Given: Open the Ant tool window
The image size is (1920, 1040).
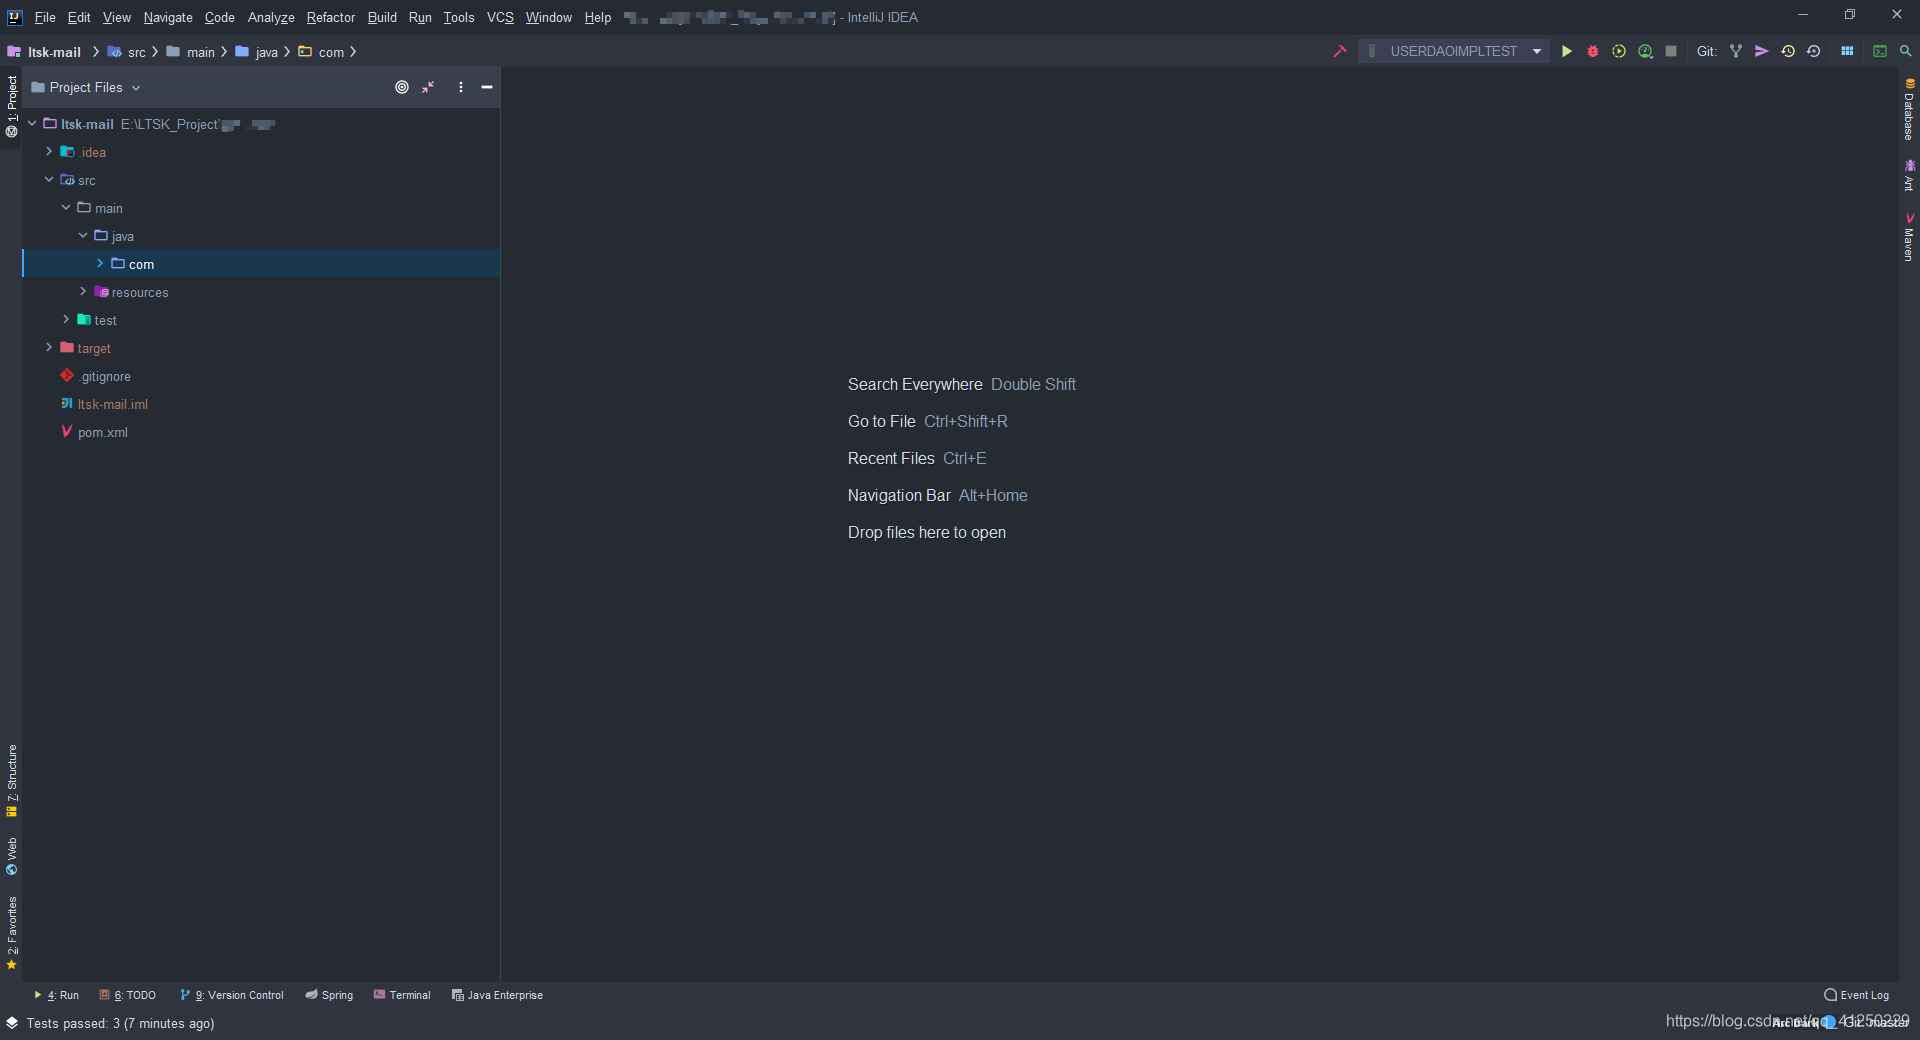Looking at the screenshot, I should [1909, 174].
